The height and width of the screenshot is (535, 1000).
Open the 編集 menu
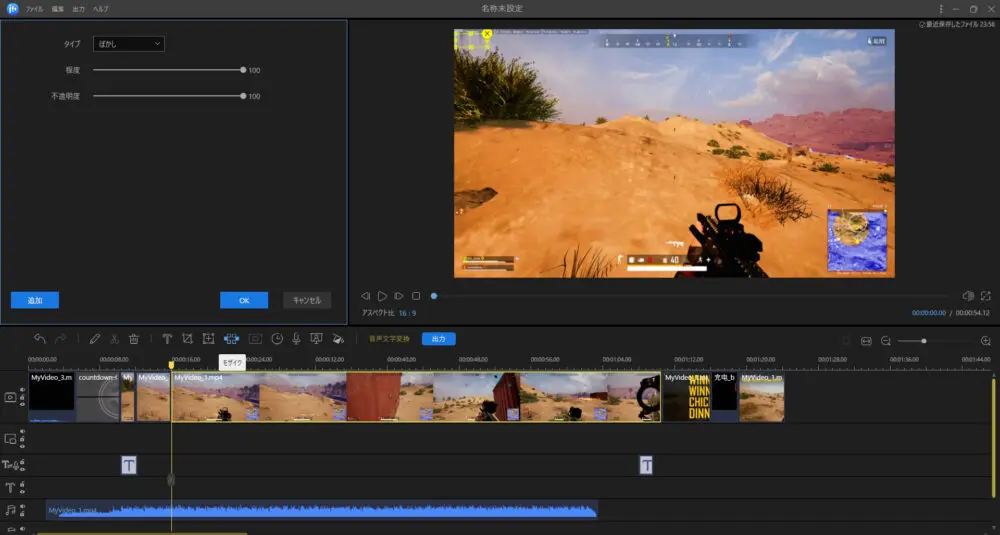[x=57, y=9]
